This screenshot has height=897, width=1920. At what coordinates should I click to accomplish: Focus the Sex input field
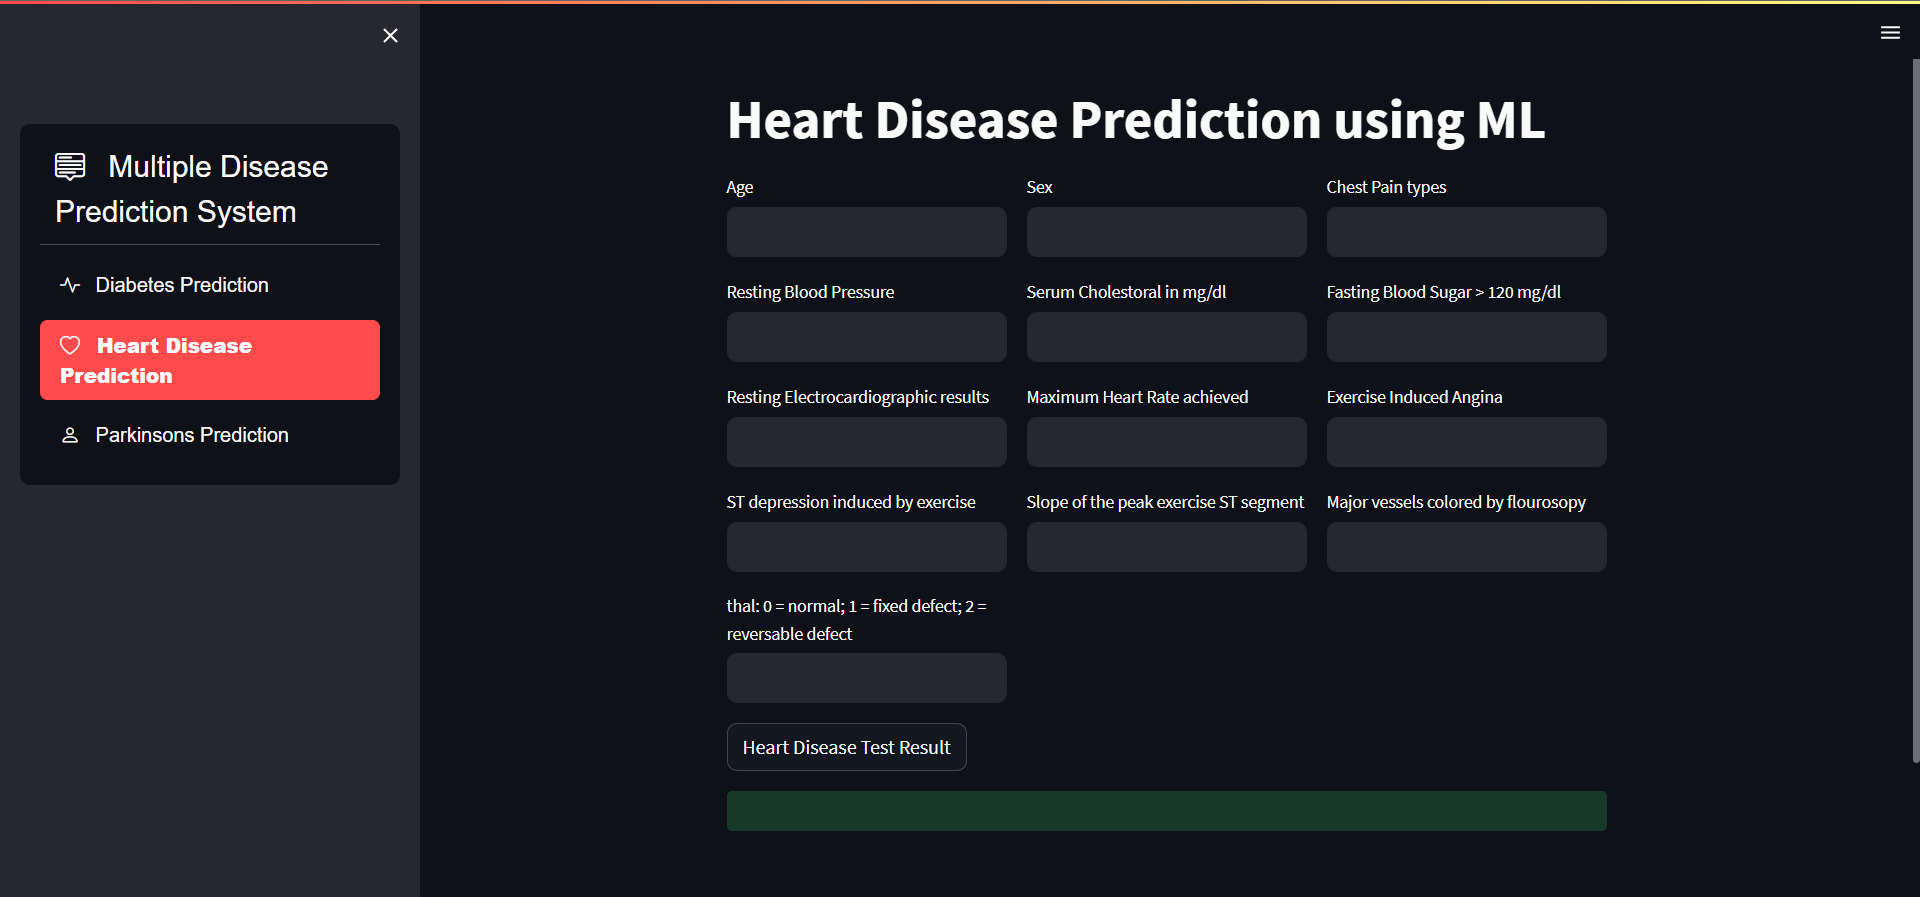(1166, 232)
